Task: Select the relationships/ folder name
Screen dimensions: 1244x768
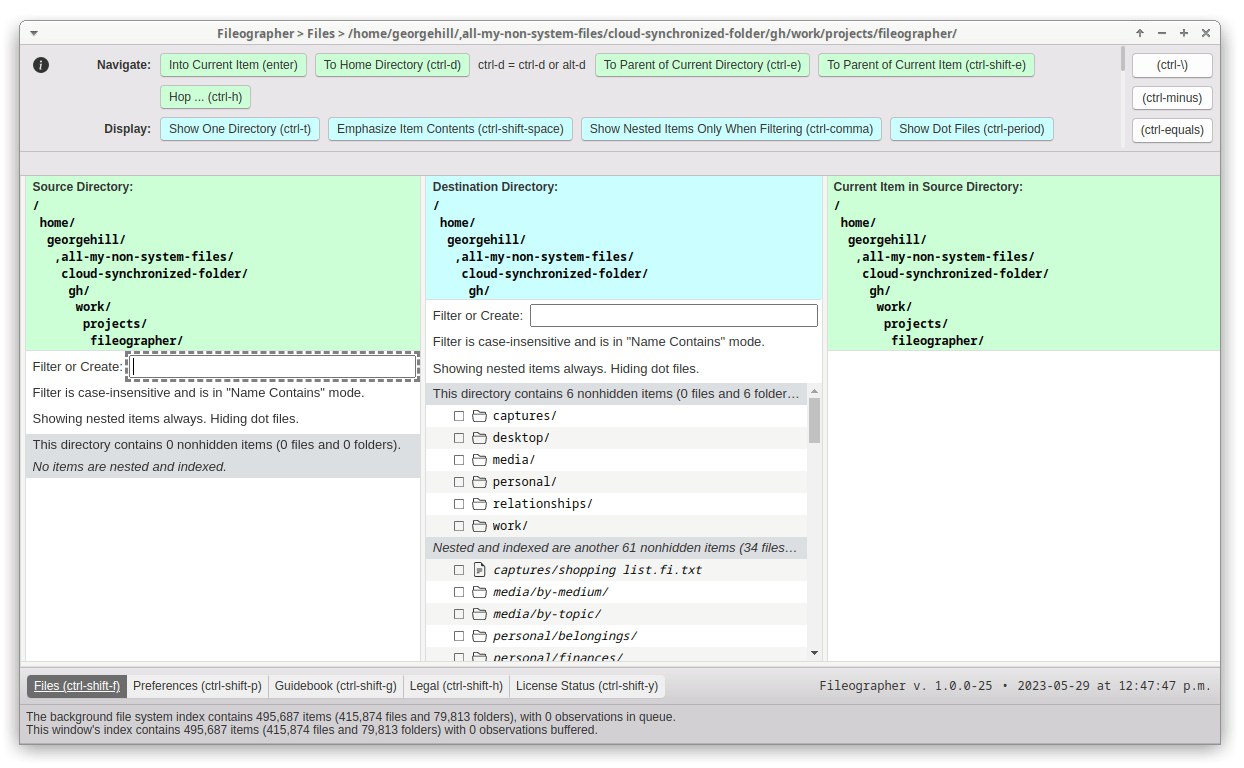Action: pos(542,504)
